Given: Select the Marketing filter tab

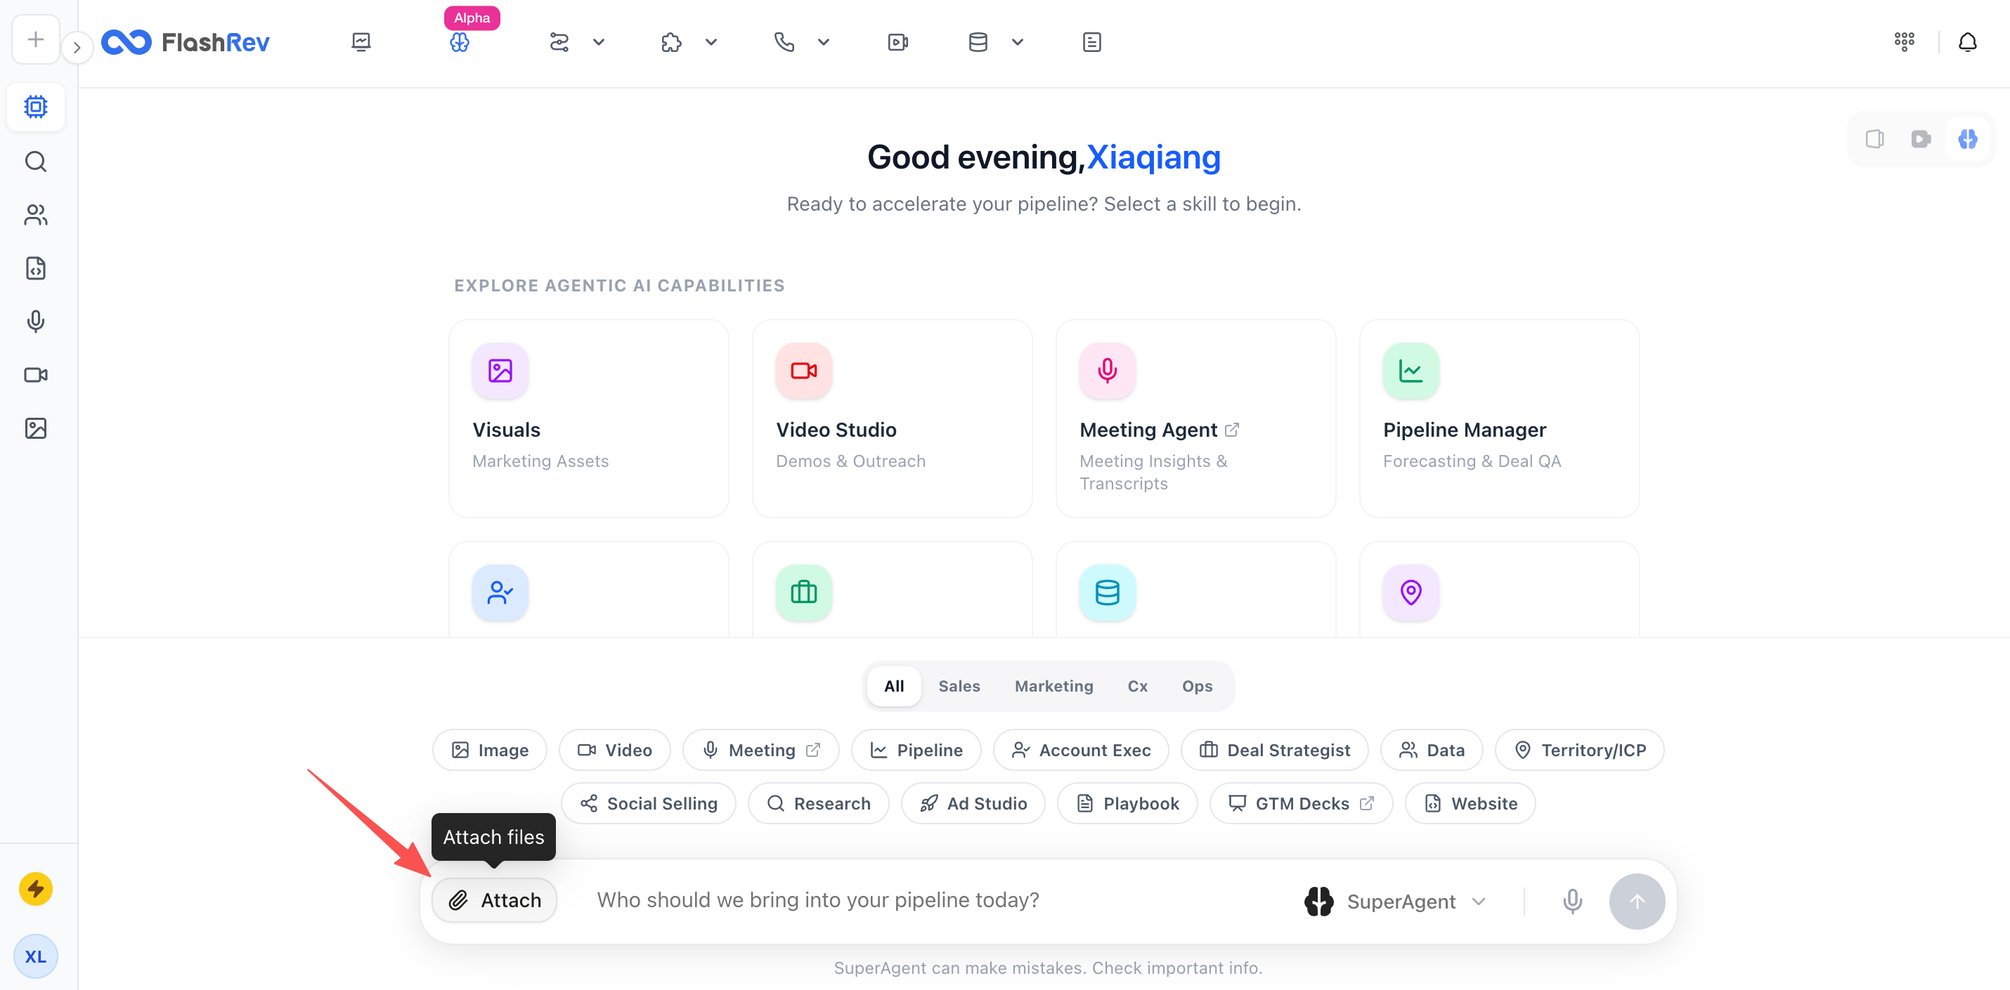Looking at the screenshot, I should (1053, 686).
